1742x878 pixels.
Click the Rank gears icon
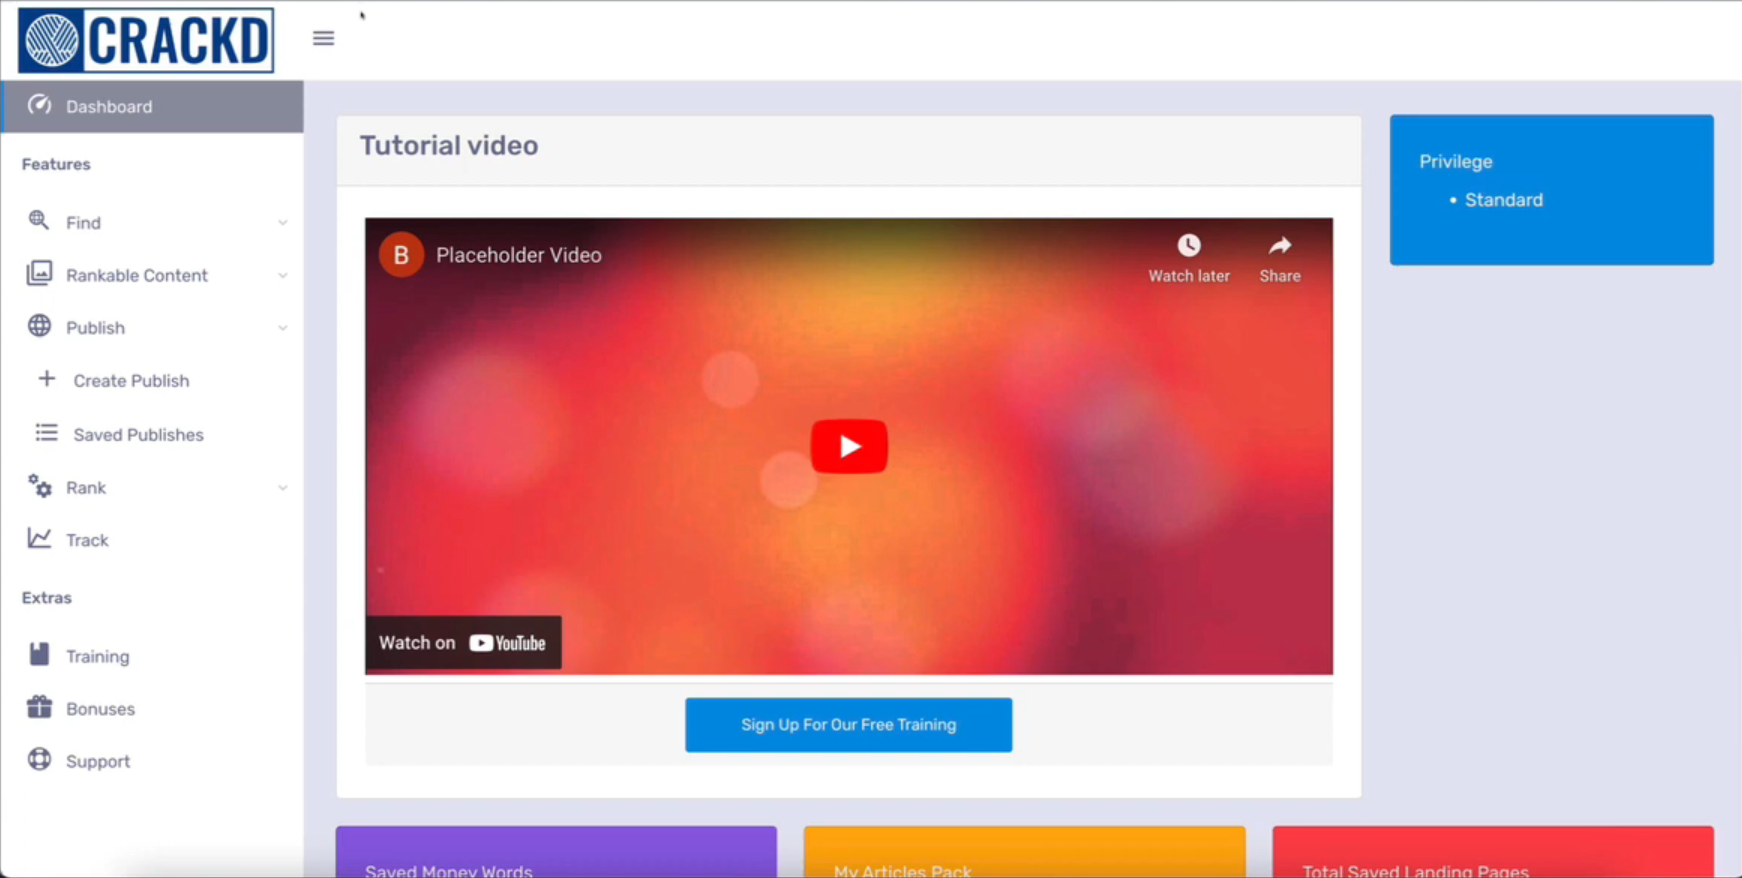pos(39,486)
